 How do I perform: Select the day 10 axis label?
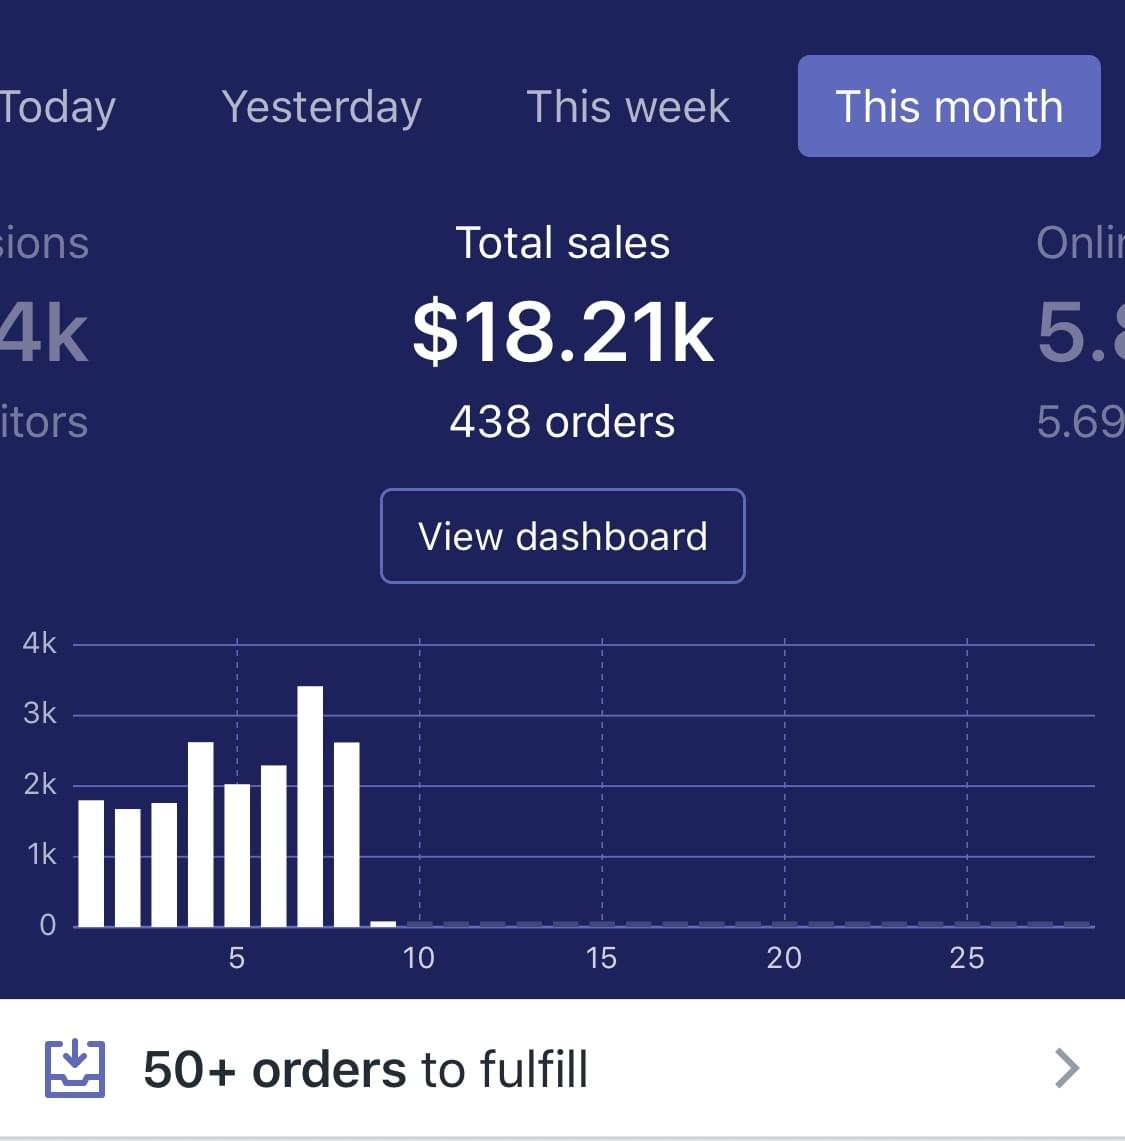click(419, 958)
